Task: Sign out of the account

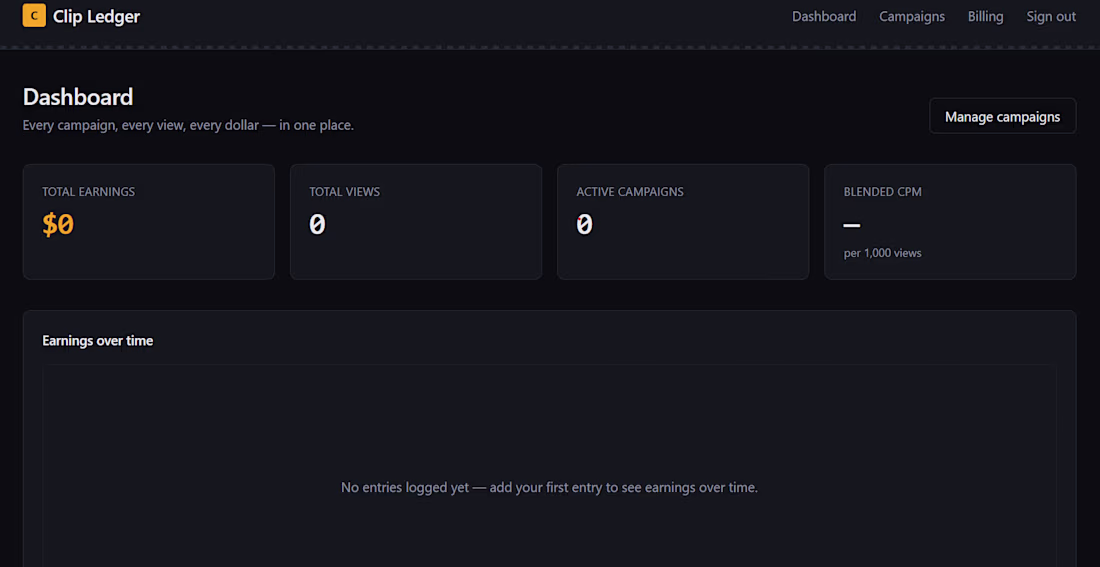Action: click(x=1051, y=16)
